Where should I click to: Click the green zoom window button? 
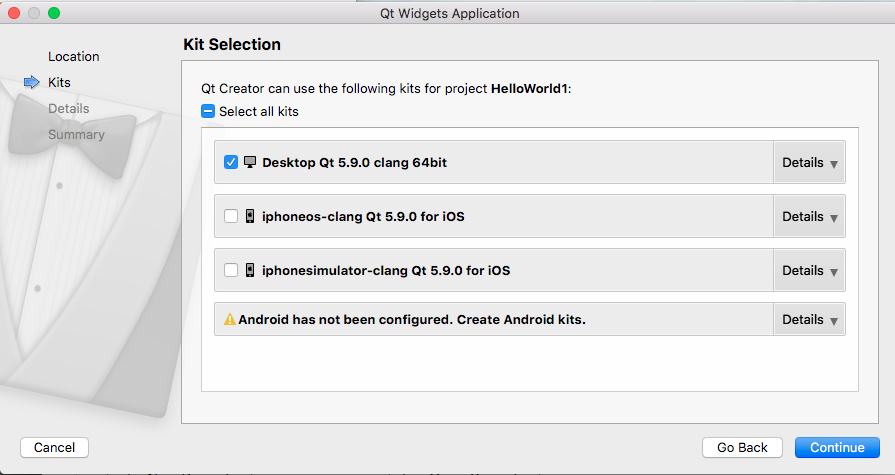54,13
